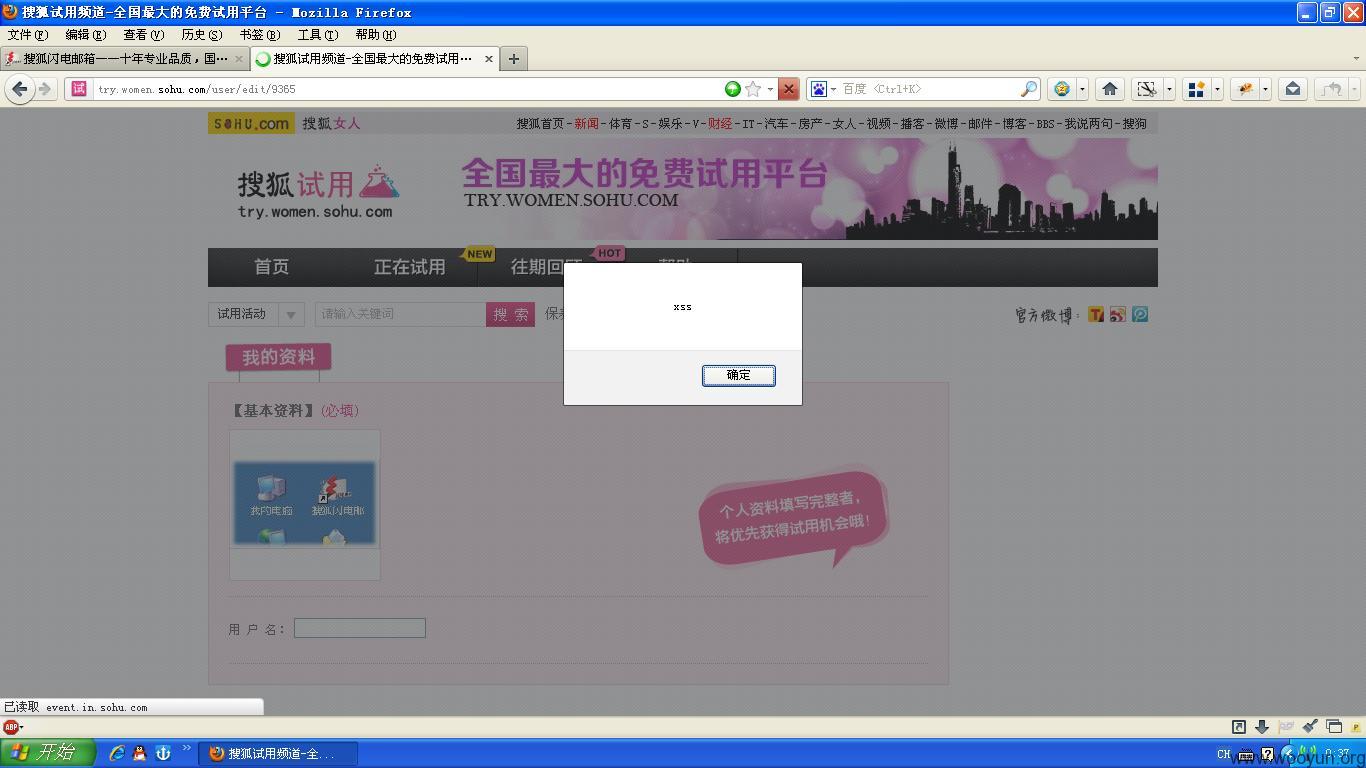Switch to the 搜狐闪电邮箱 tab

click(x=124, y=59)
